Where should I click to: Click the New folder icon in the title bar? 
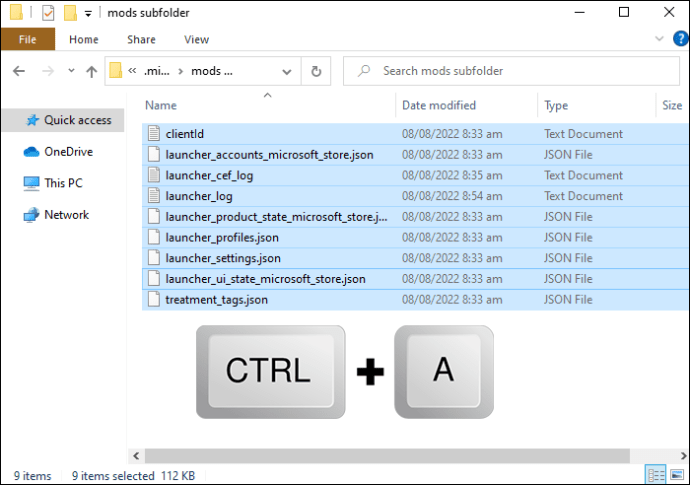70,13
